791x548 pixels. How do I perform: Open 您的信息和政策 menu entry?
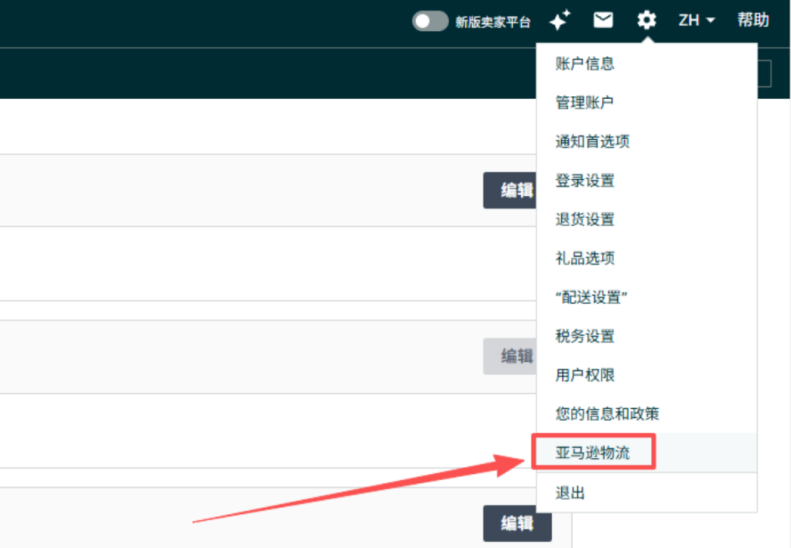point(607,413)
